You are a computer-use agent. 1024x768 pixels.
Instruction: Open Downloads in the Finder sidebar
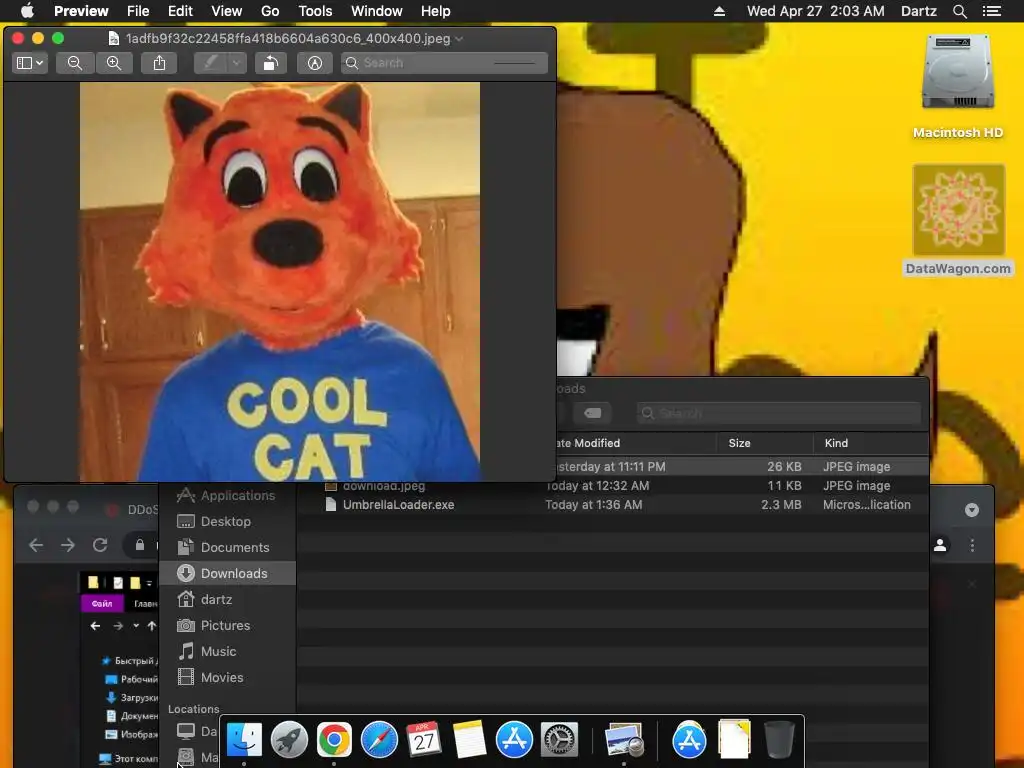tap(227, 573)
